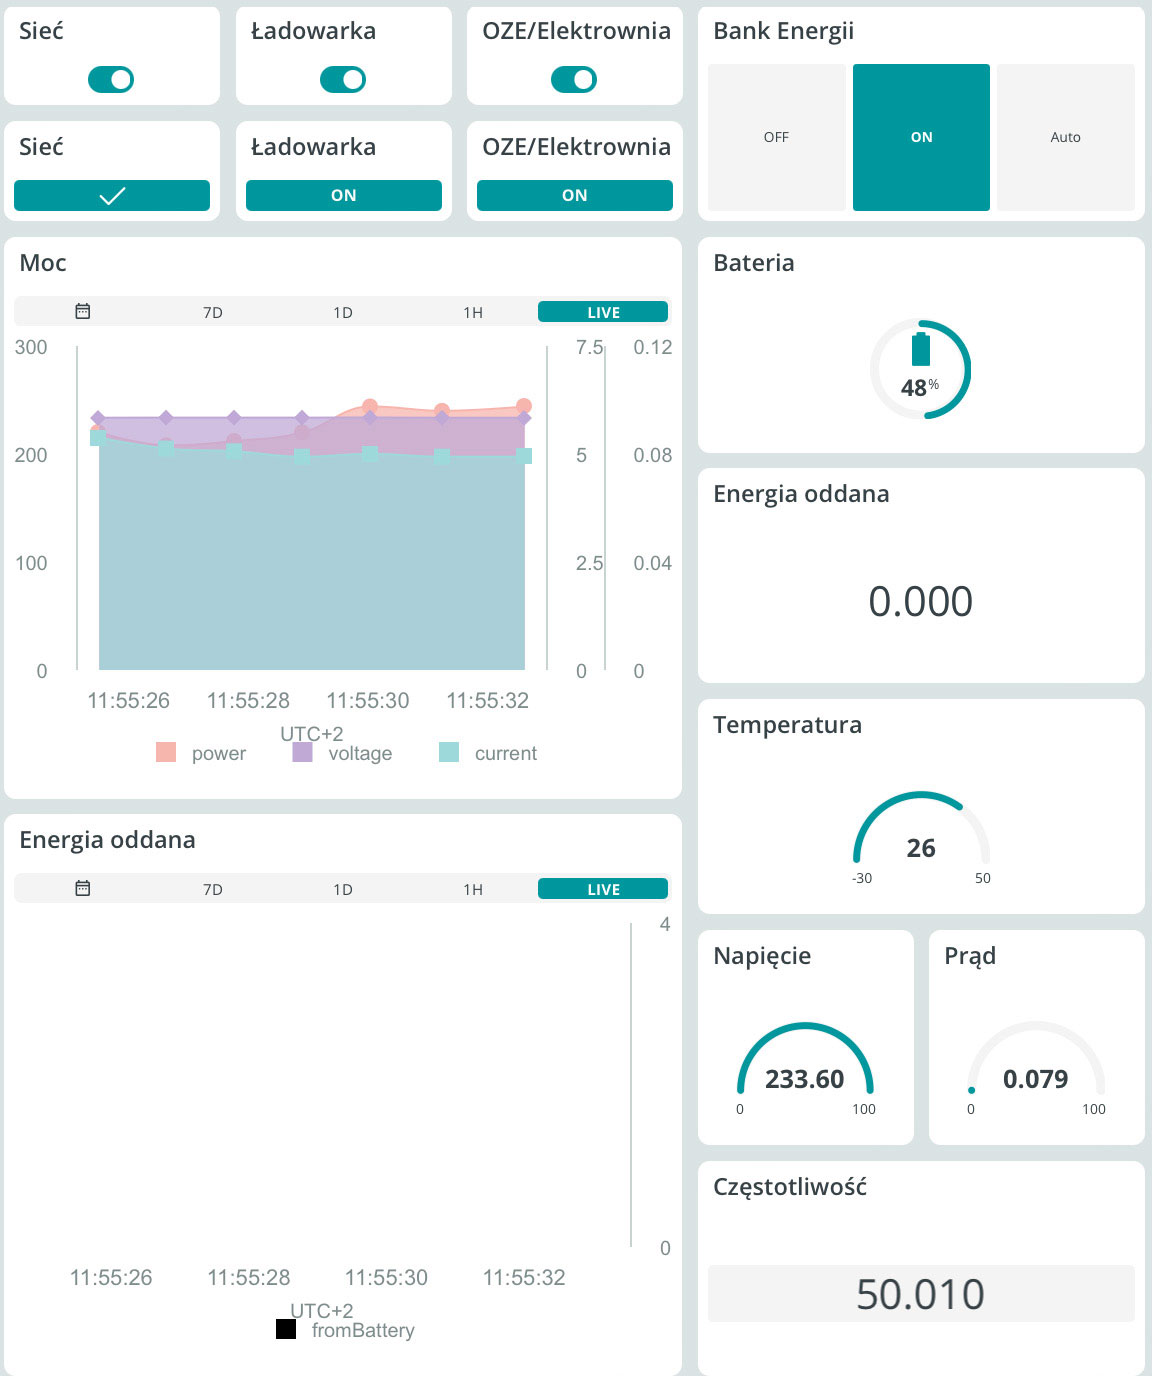Click the 48% battery value
The image size is (1152, 1376).
click(x=920, y=387)
